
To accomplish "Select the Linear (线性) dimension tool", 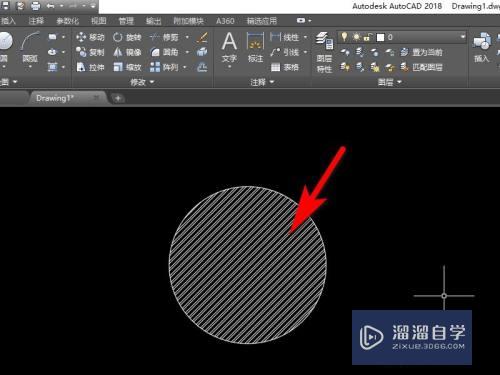I will [x=284, y=37].
